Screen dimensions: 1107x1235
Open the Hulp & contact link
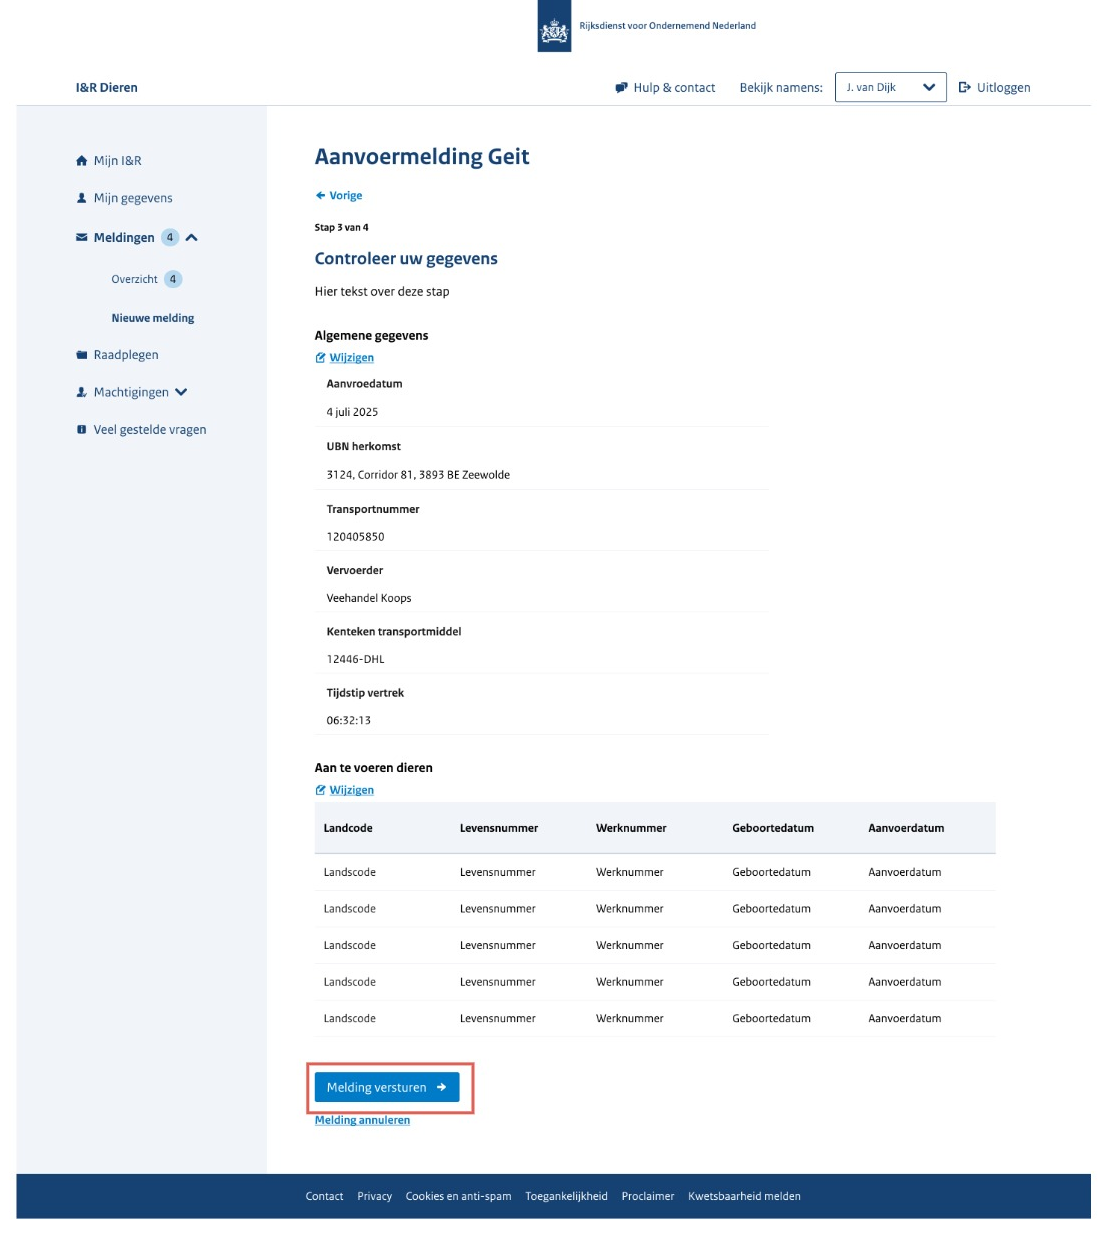[x=674, y=88]
